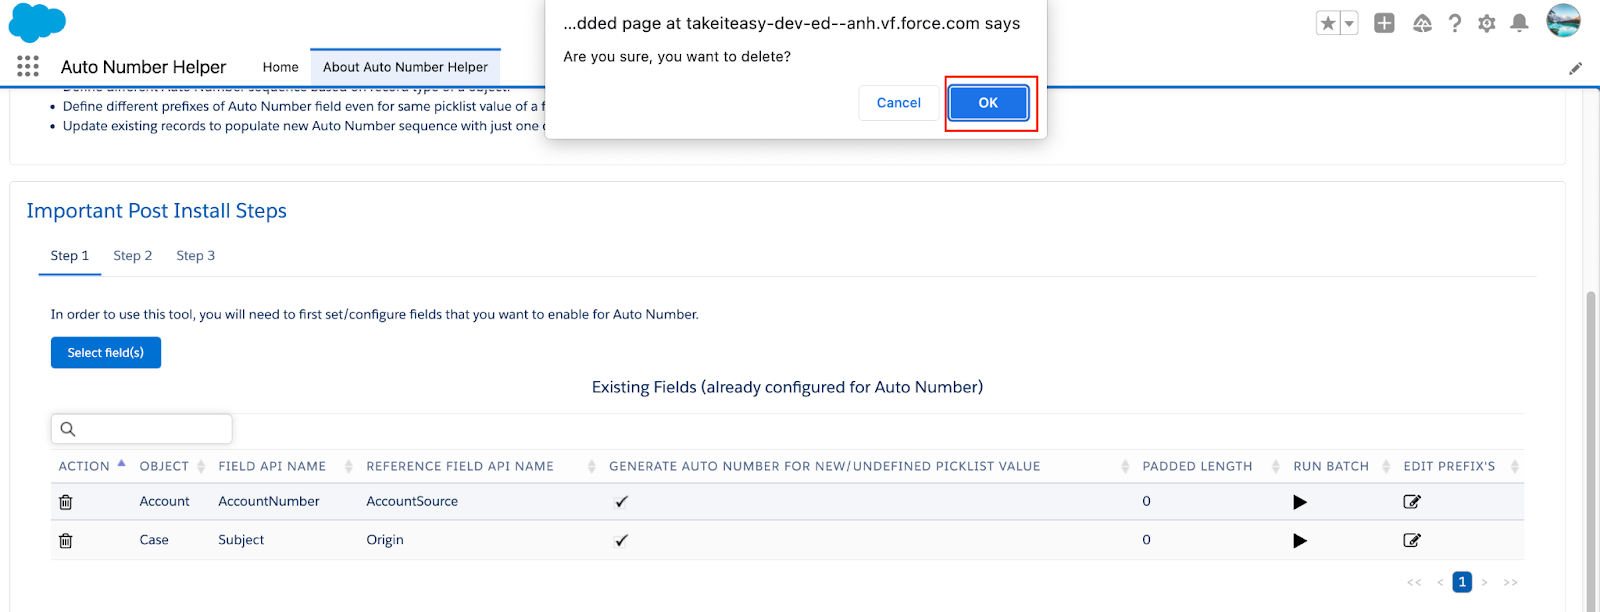Viewport: 1600px width, 612px height.
Task: Click the search magnifier icon
Action: click(x=68, y=429)
